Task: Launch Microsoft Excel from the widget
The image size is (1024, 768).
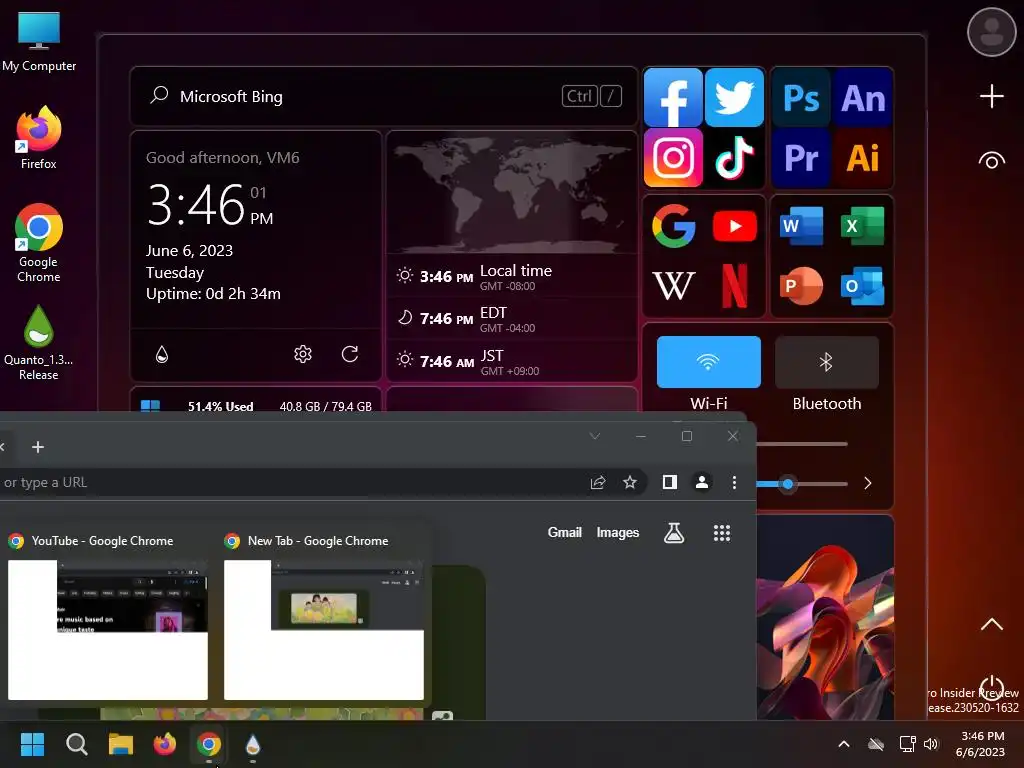Action: point(862,226)
